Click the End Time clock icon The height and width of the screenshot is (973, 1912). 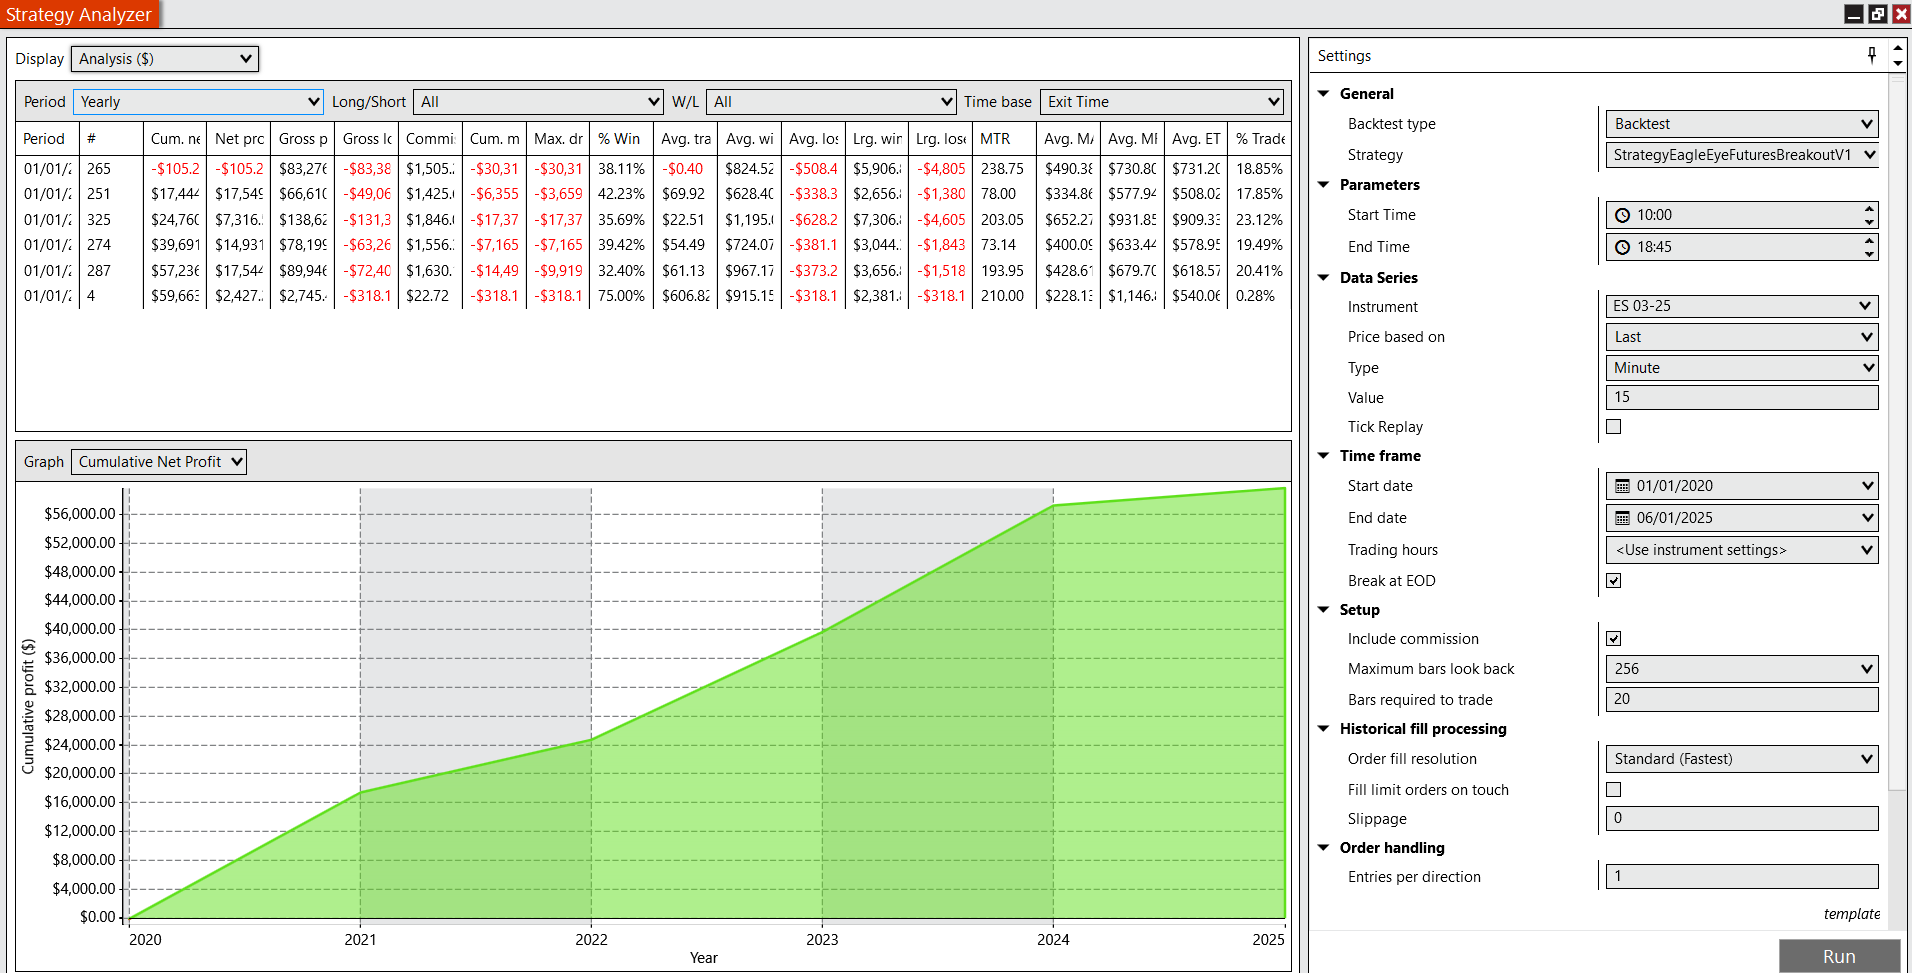pos(1623,247)
